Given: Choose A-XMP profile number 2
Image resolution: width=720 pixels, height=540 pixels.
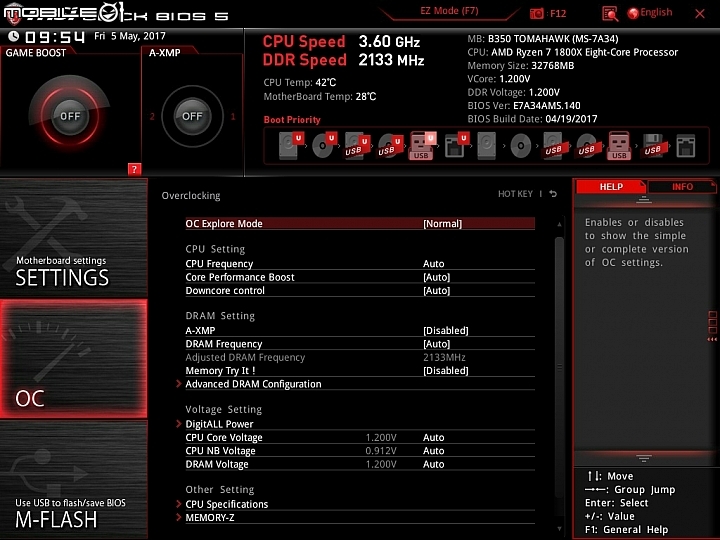Looking at the screenshot, I should click(152, 117).
